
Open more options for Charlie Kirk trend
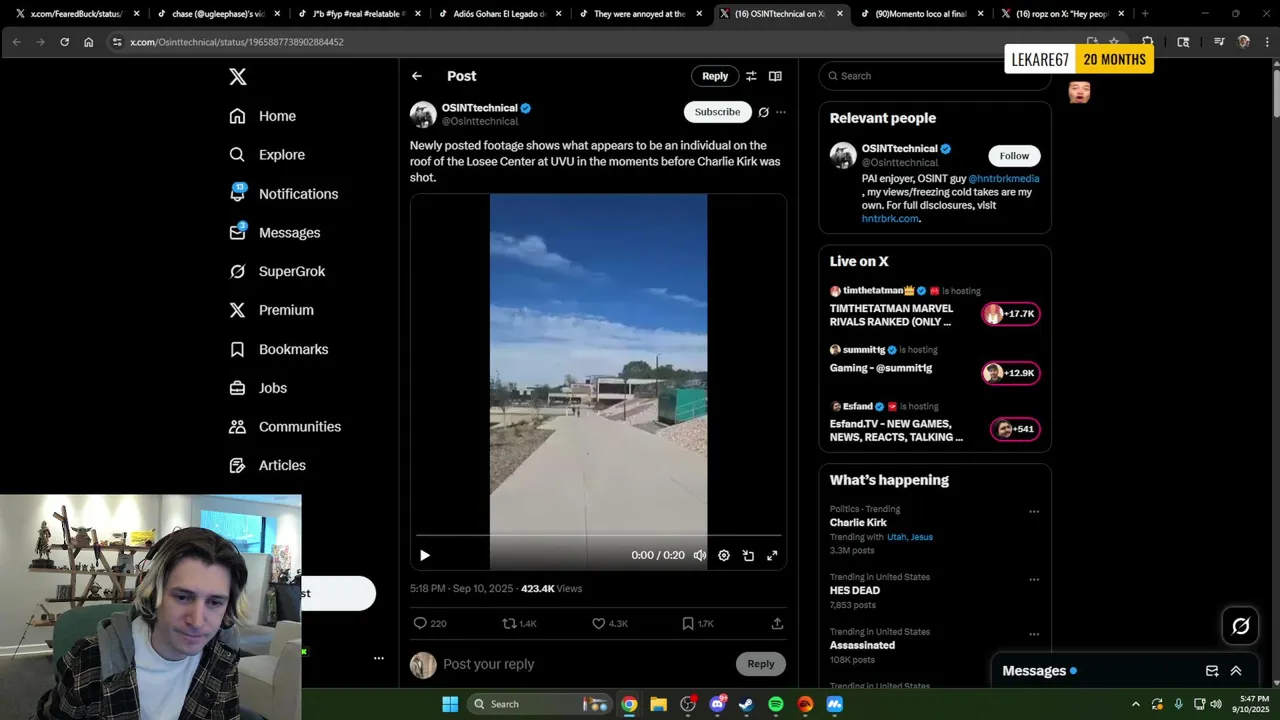pyautogui.click(x=1034, y=511)
